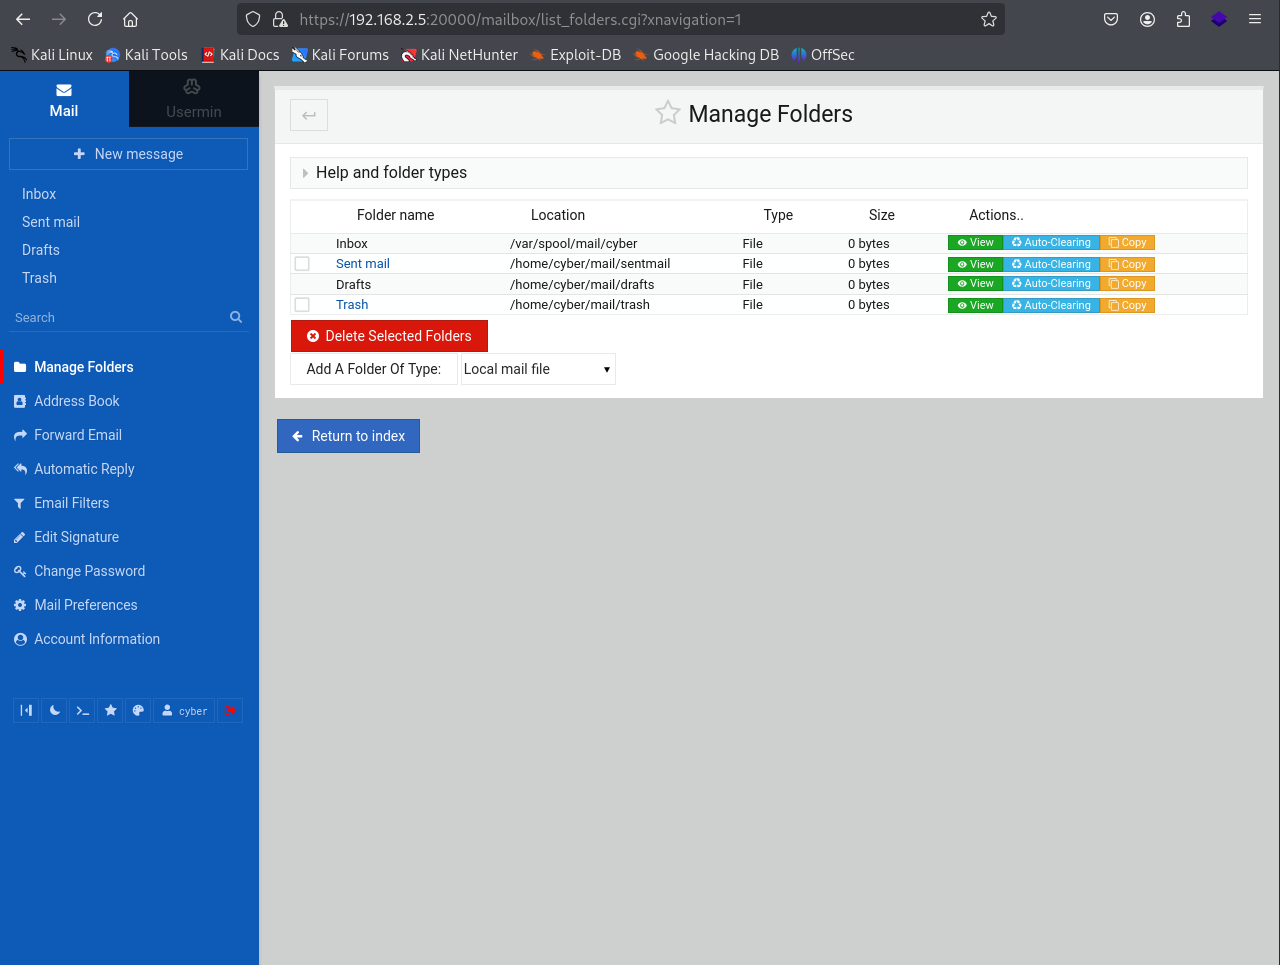This screenshot has width=1280, height=965.
Task: Click Add A Folder Of Type button
Action: (374, 369)
